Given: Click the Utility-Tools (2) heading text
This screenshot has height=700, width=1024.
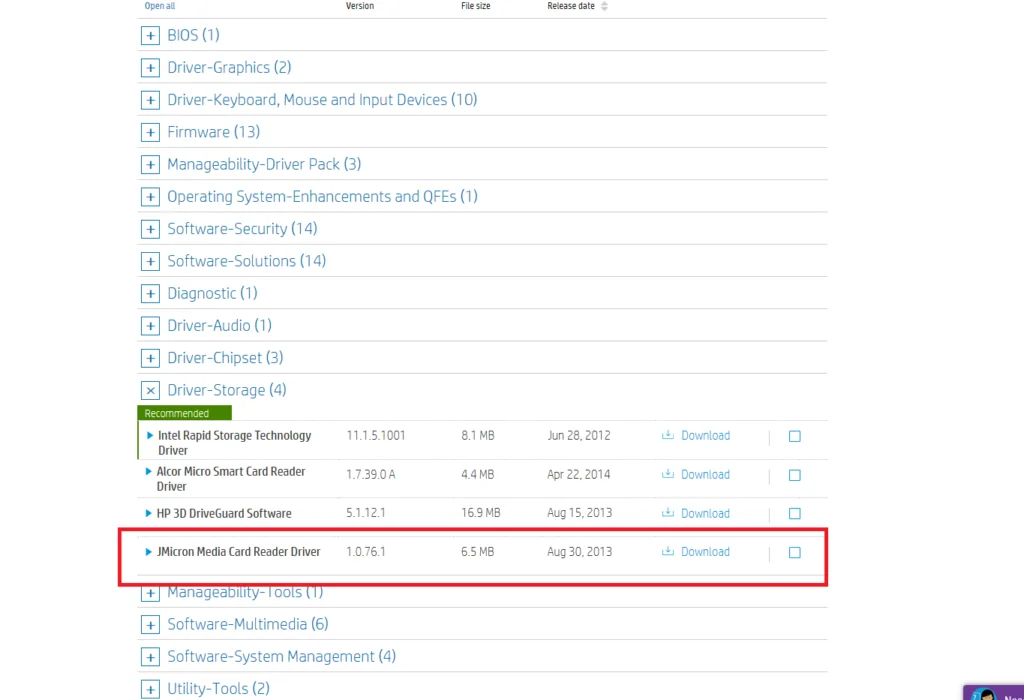Looking at the screenshot, I should pos(218,690).
